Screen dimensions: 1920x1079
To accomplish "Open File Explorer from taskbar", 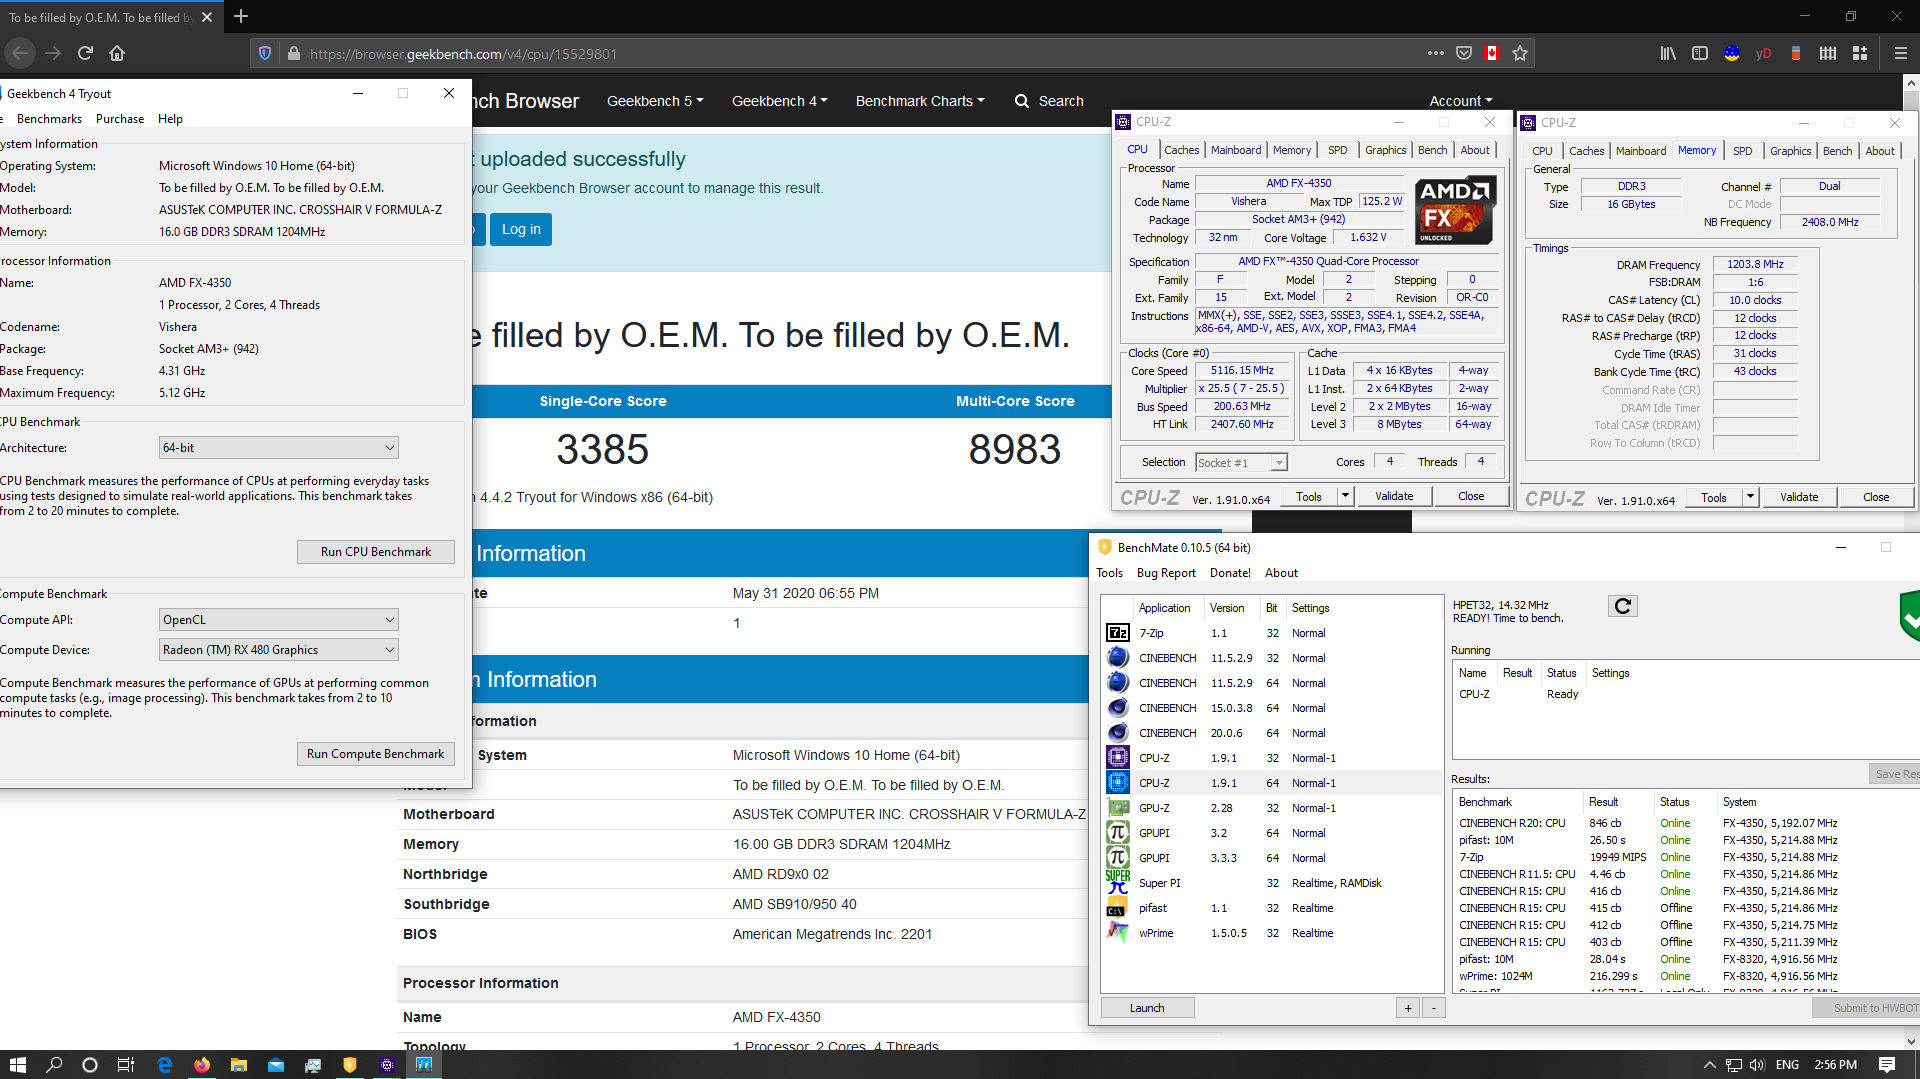I will [x=239, y=1064].
